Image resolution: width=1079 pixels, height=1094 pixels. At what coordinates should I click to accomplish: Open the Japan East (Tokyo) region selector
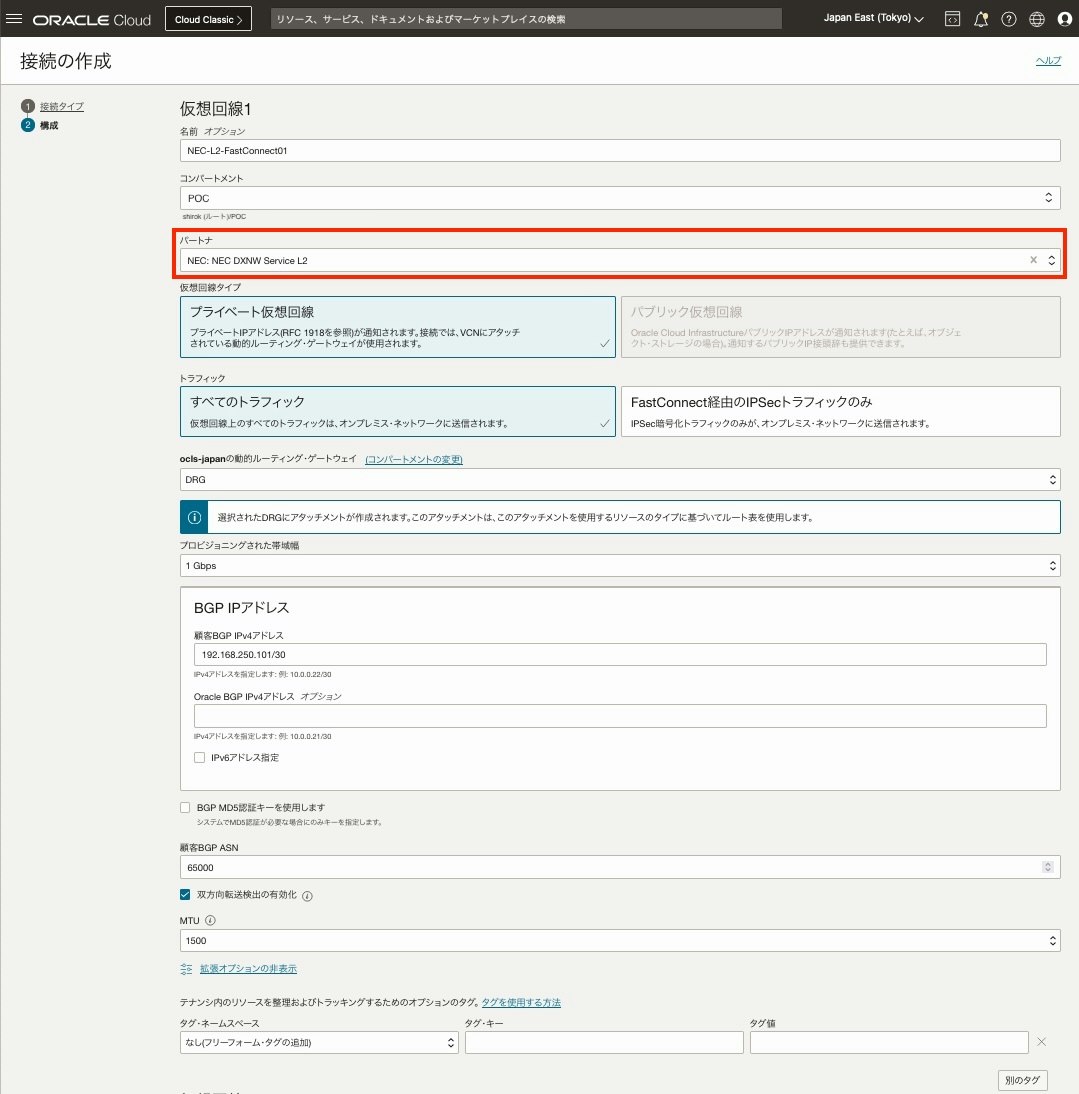pos(873,18)
